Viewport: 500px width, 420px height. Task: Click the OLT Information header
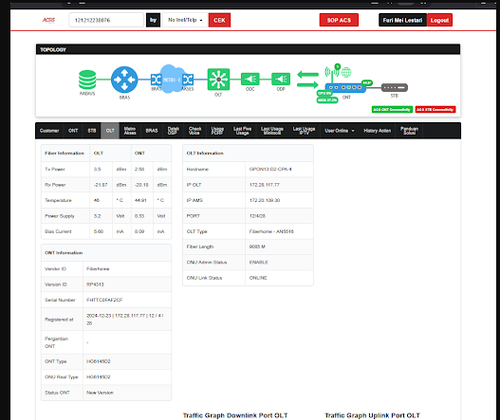tap(248, 153)
